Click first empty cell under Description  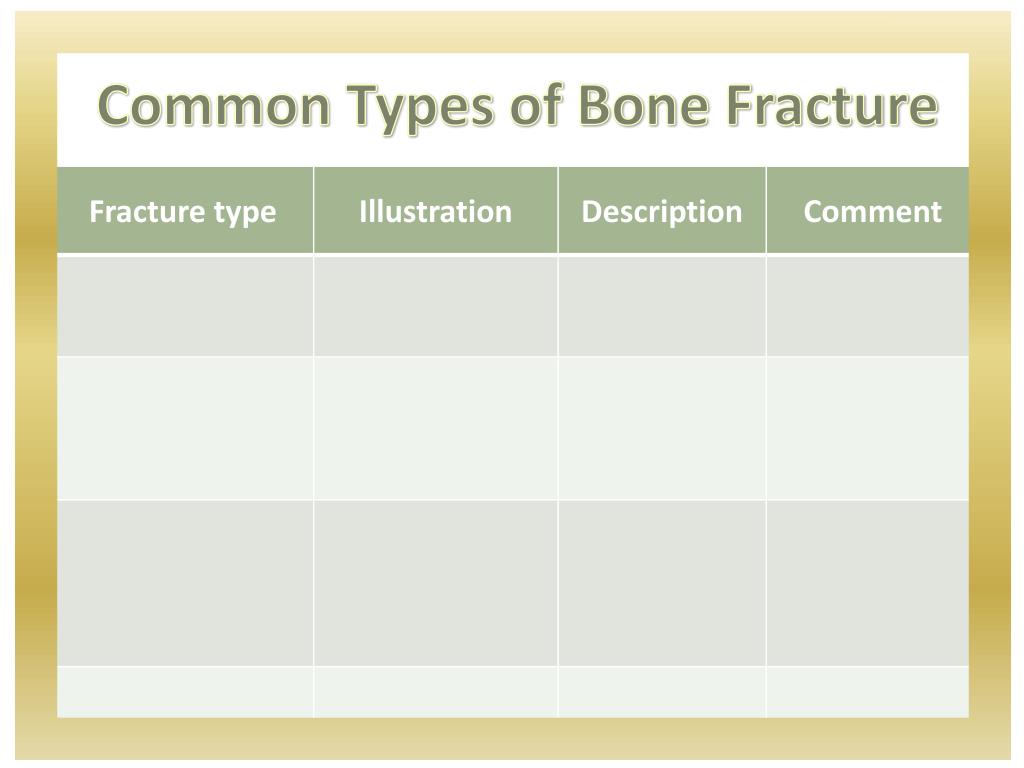point(662,306)
